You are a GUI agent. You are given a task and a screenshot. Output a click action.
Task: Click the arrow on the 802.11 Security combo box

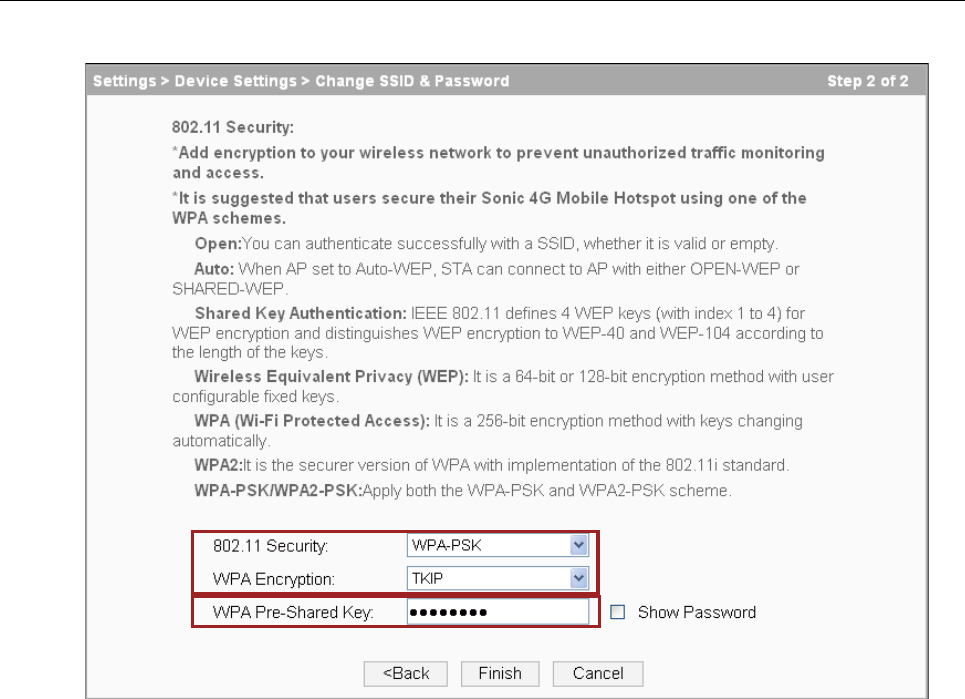tap(577, 546)
